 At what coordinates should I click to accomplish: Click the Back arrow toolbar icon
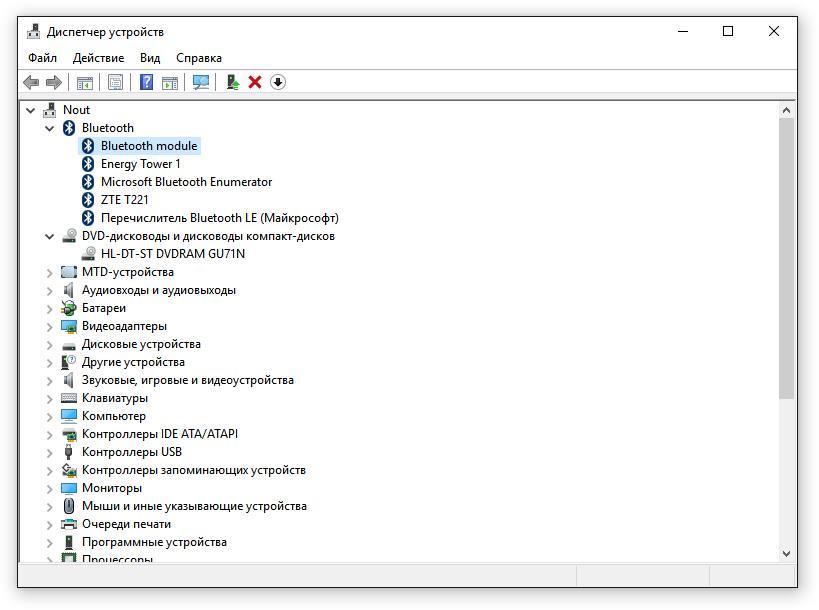coord(31,82)
